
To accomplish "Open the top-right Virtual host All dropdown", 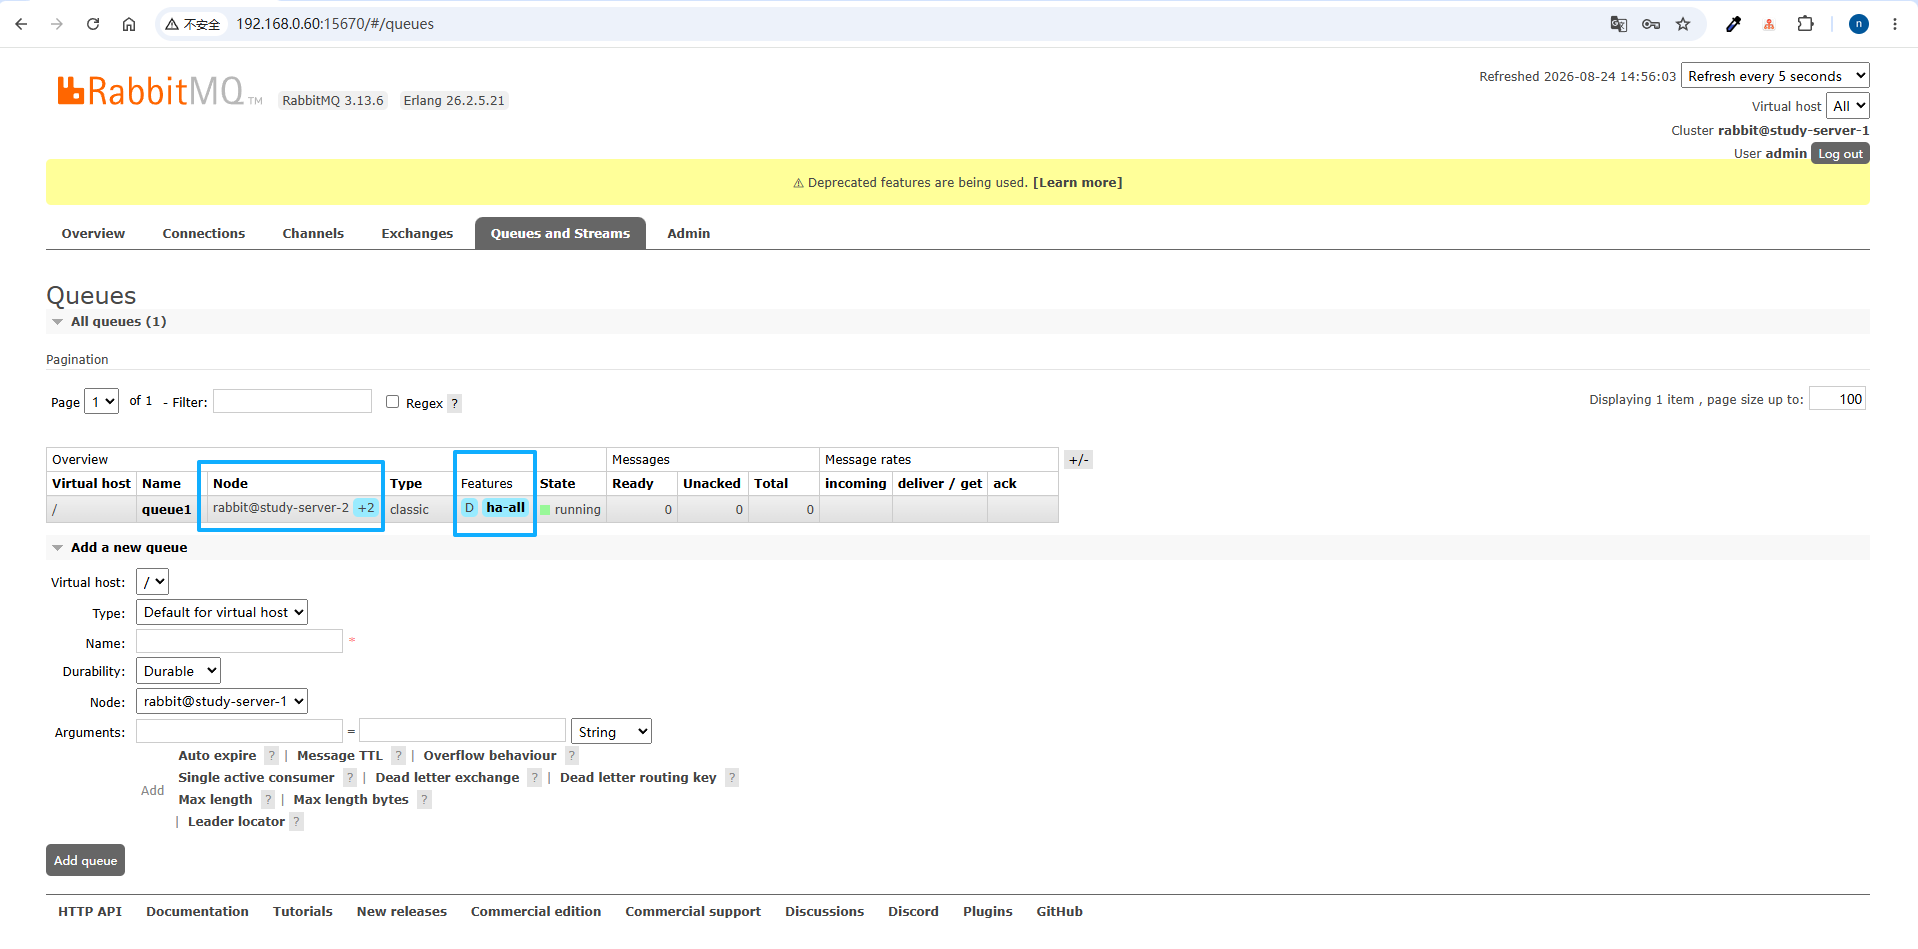I will click(1847, 106).
